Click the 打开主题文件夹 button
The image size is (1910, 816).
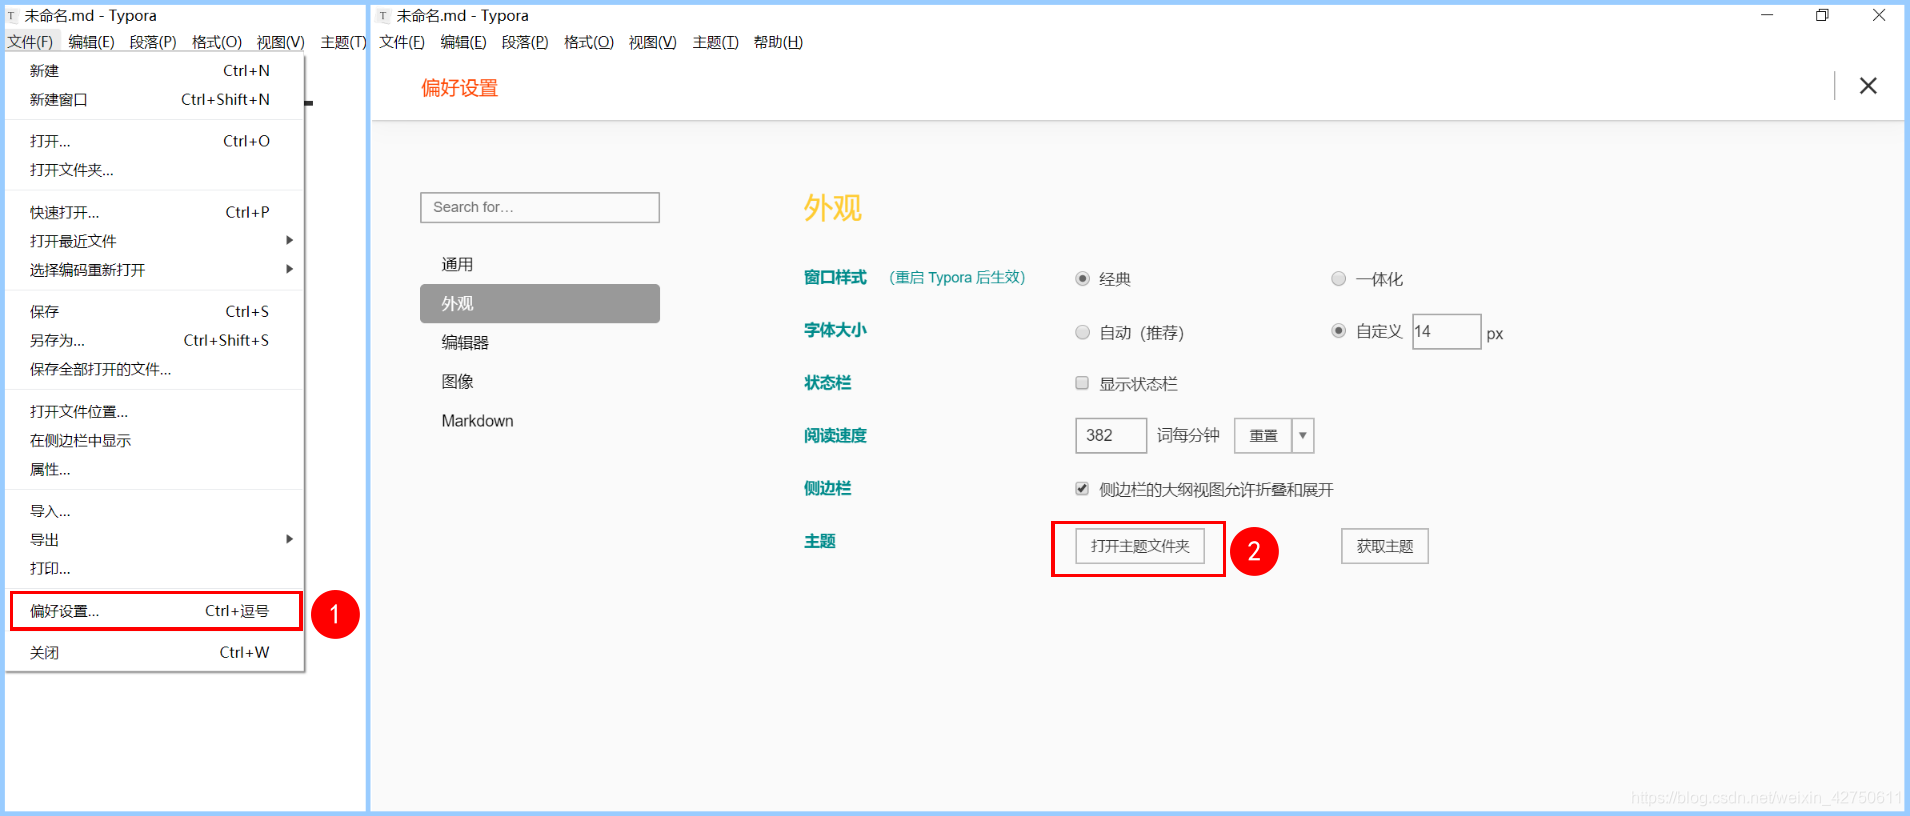[x=1140, y=546]
